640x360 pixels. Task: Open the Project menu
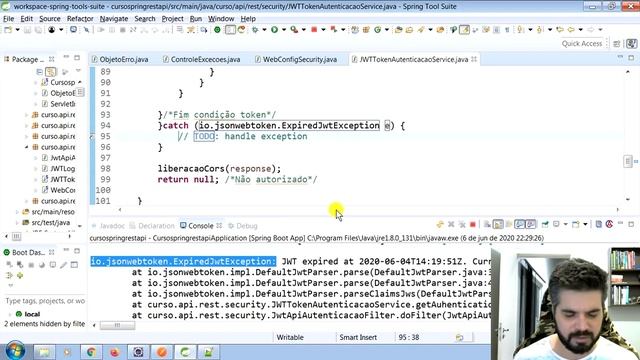172,19
